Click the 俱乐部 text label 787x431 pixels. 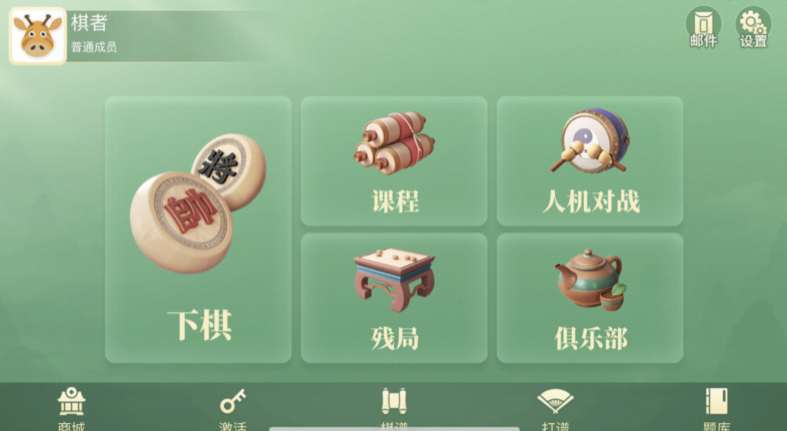click(x=591, y=339)
